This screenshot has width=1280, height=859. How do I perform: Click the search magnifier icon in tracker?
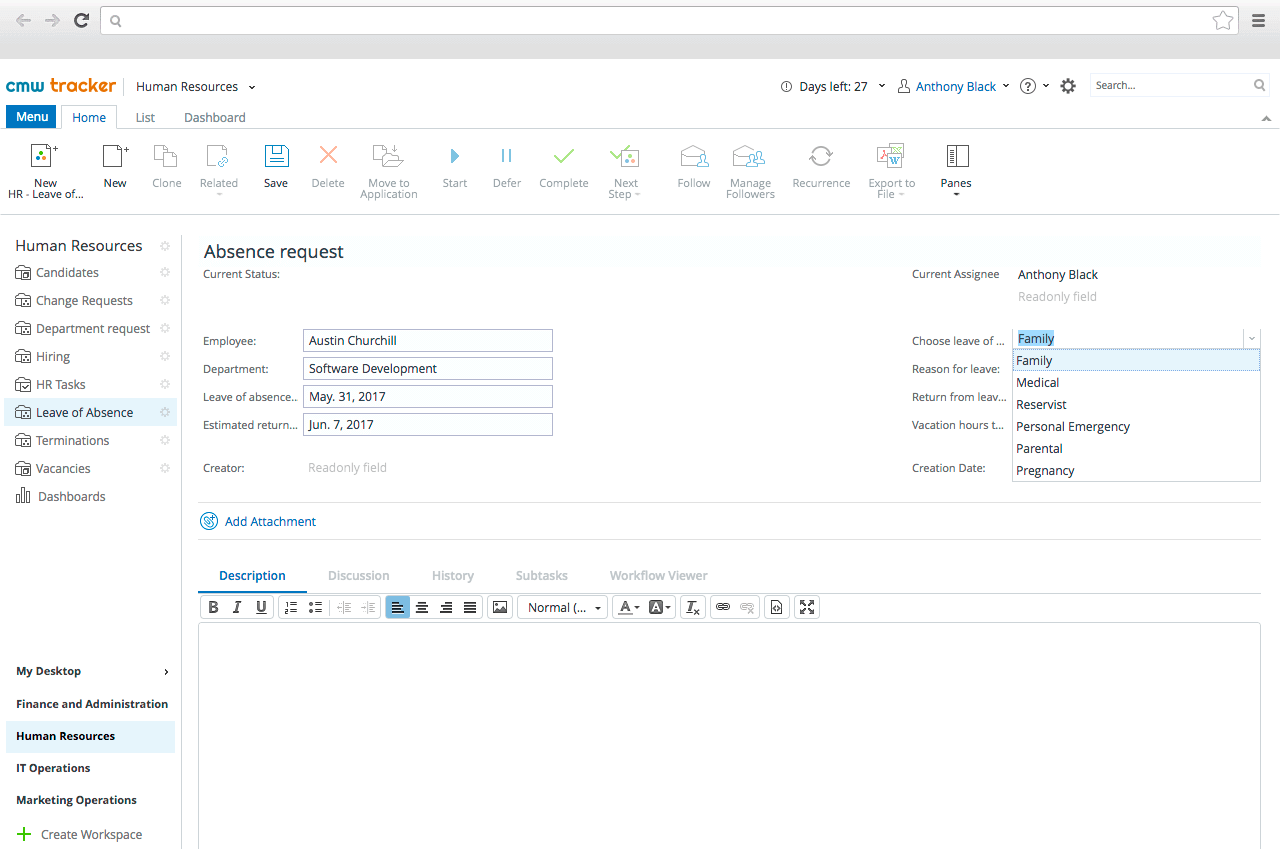(1260, 86)
